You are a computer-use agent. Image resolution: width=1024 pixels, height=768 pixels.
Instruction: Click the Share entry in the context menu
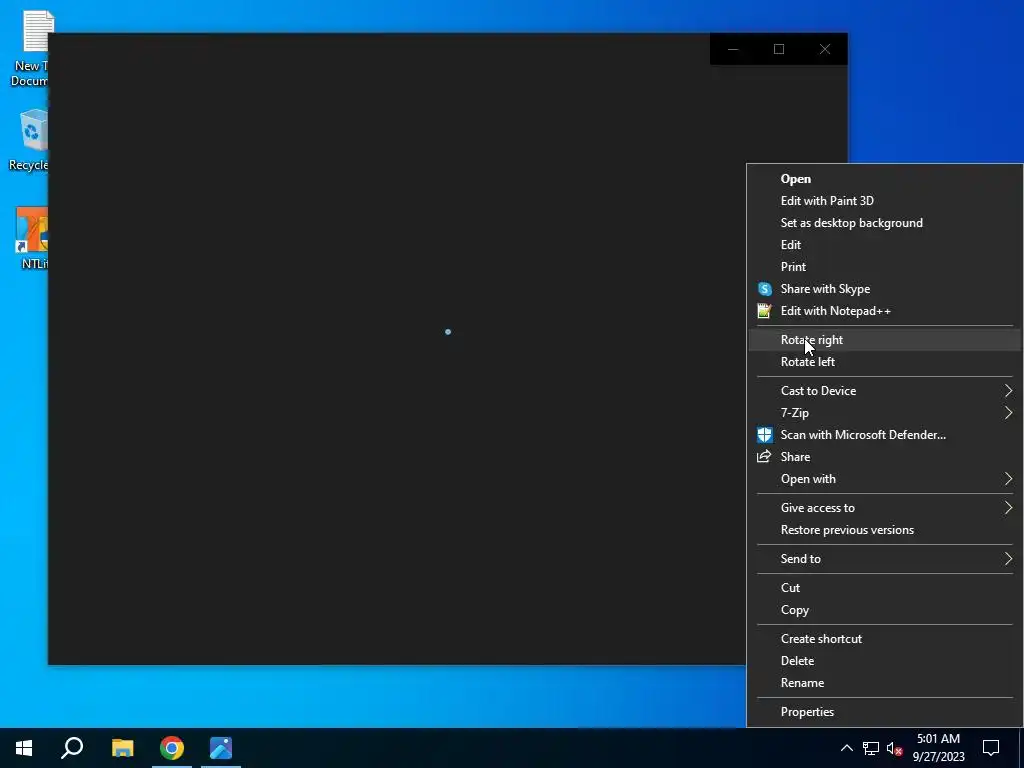(885, 456)
